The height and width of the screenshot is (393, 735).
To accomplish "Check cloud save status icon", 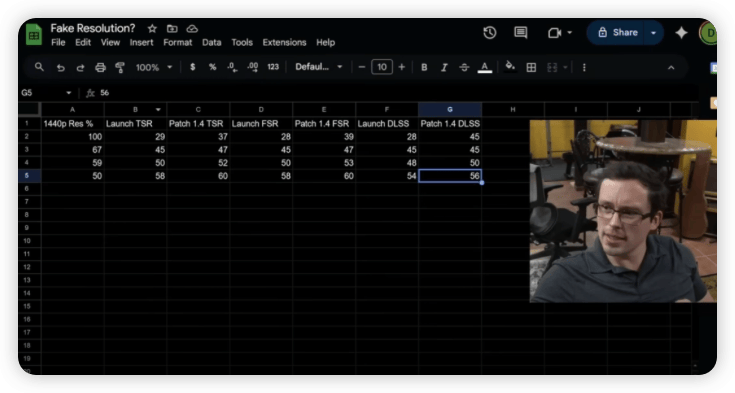I will coord(192,29).
